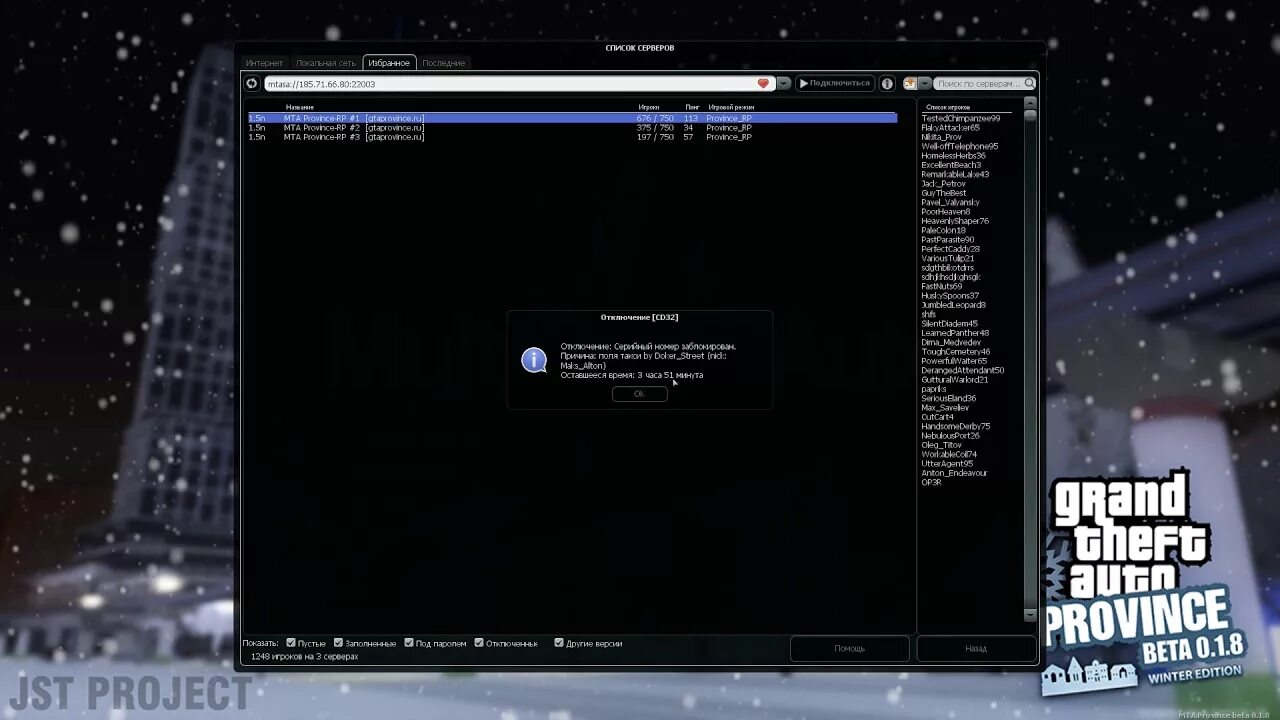The height and width of the screenshot is (720, 1280).
Task: Click the player list scroll up arrow
Action: [1030, 102]
